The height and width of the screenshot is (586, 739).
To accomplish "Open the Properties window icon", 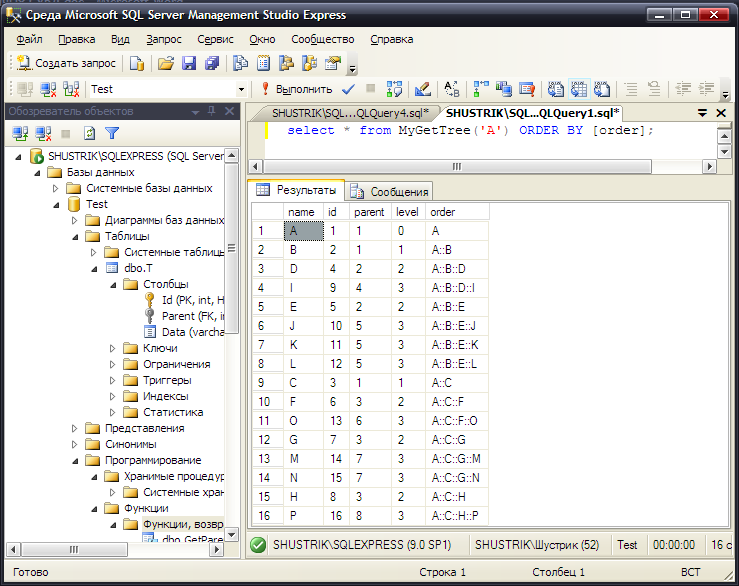I will coord(333,63).
